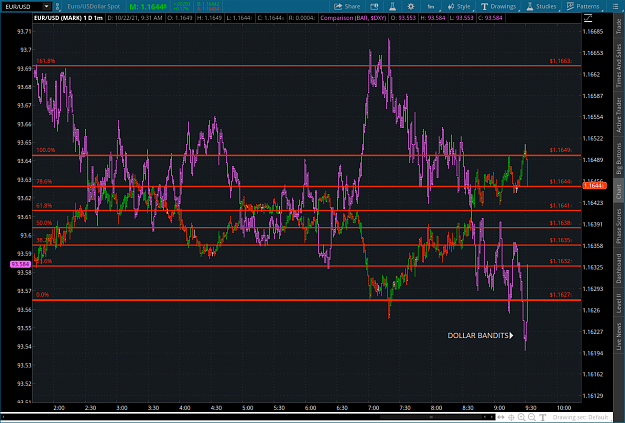Click the scrollbar right arrow
This screenshot has width=625, height=423.
coord(491,417)
